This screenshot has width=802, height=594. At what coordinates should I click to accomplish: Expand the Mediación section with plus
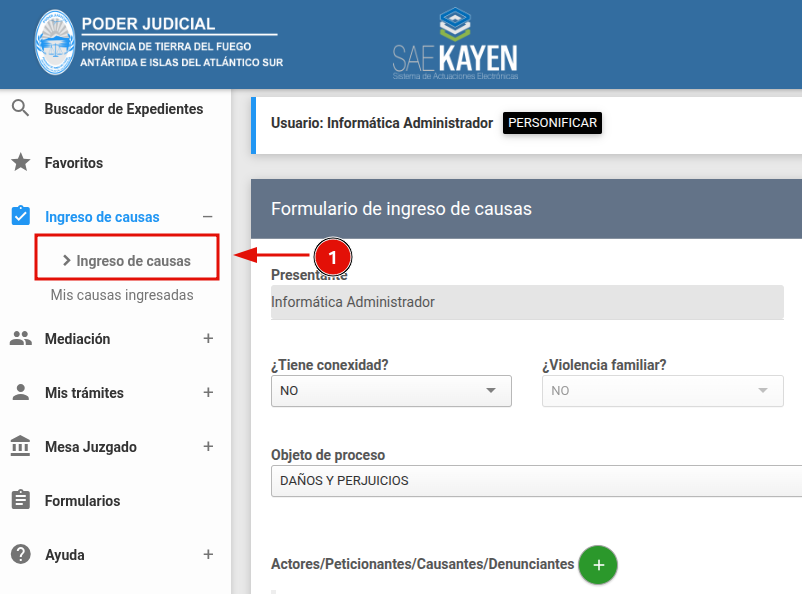point(208,339)
